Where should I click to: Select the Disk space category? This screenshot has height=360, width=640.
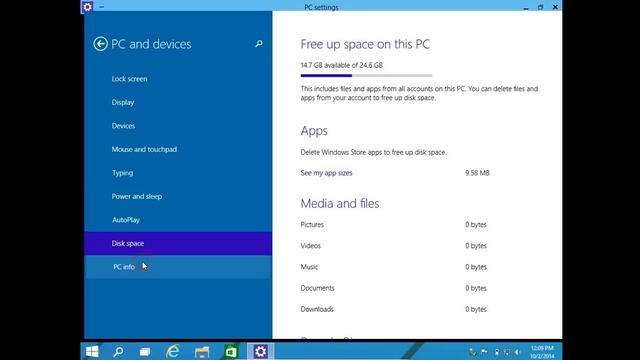tap(178, 243)
